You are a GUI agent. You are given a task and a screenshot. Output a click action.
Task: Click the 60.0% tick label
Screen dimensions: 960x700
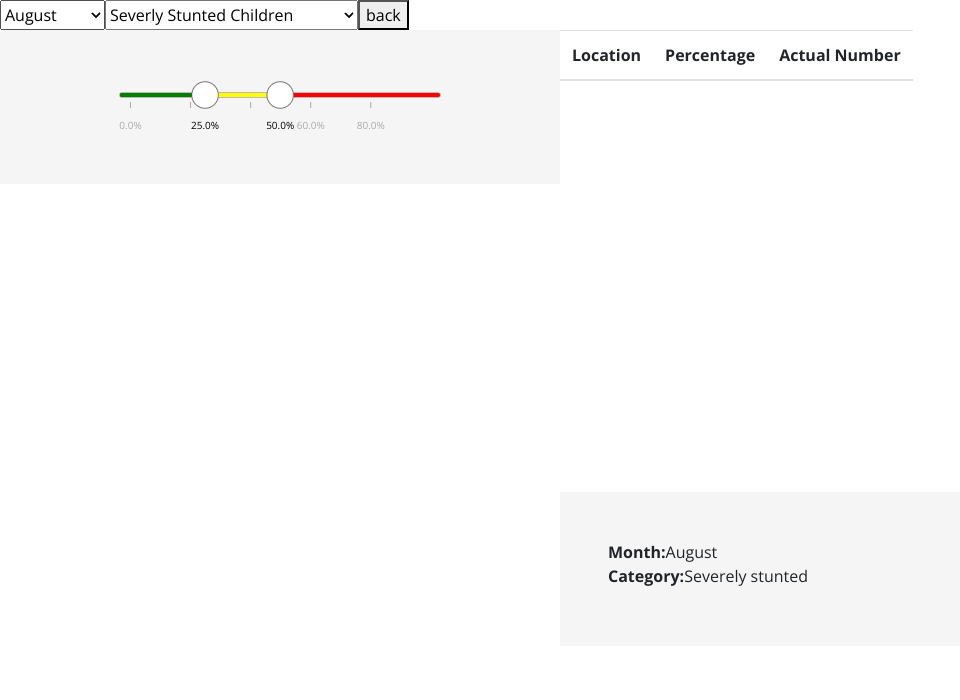(311, 126)
